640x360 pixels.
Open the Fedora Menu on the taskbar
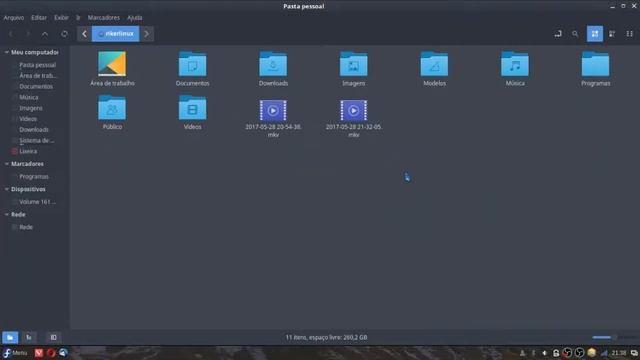tap(14, 353)
